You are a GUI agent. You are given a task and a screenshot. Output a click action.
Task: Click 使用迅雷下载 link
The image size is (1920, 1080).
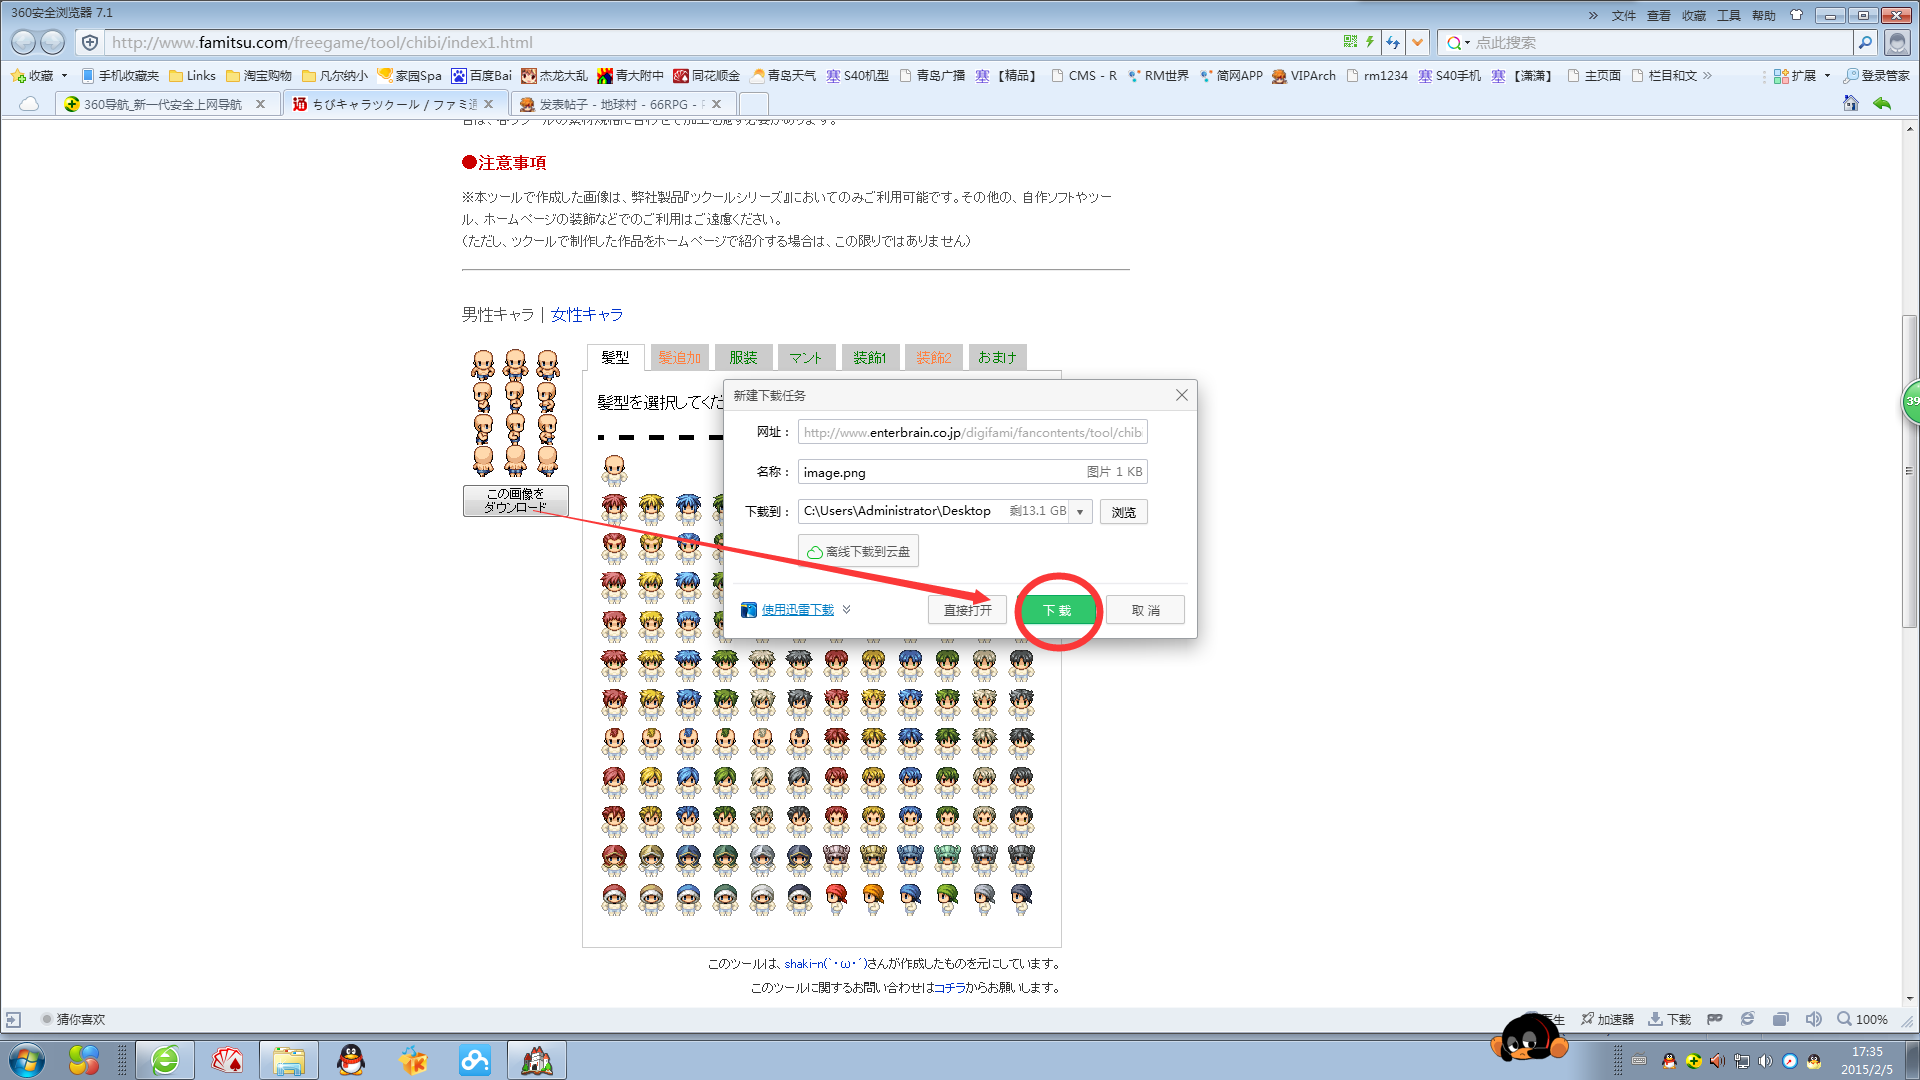(797, 610)
